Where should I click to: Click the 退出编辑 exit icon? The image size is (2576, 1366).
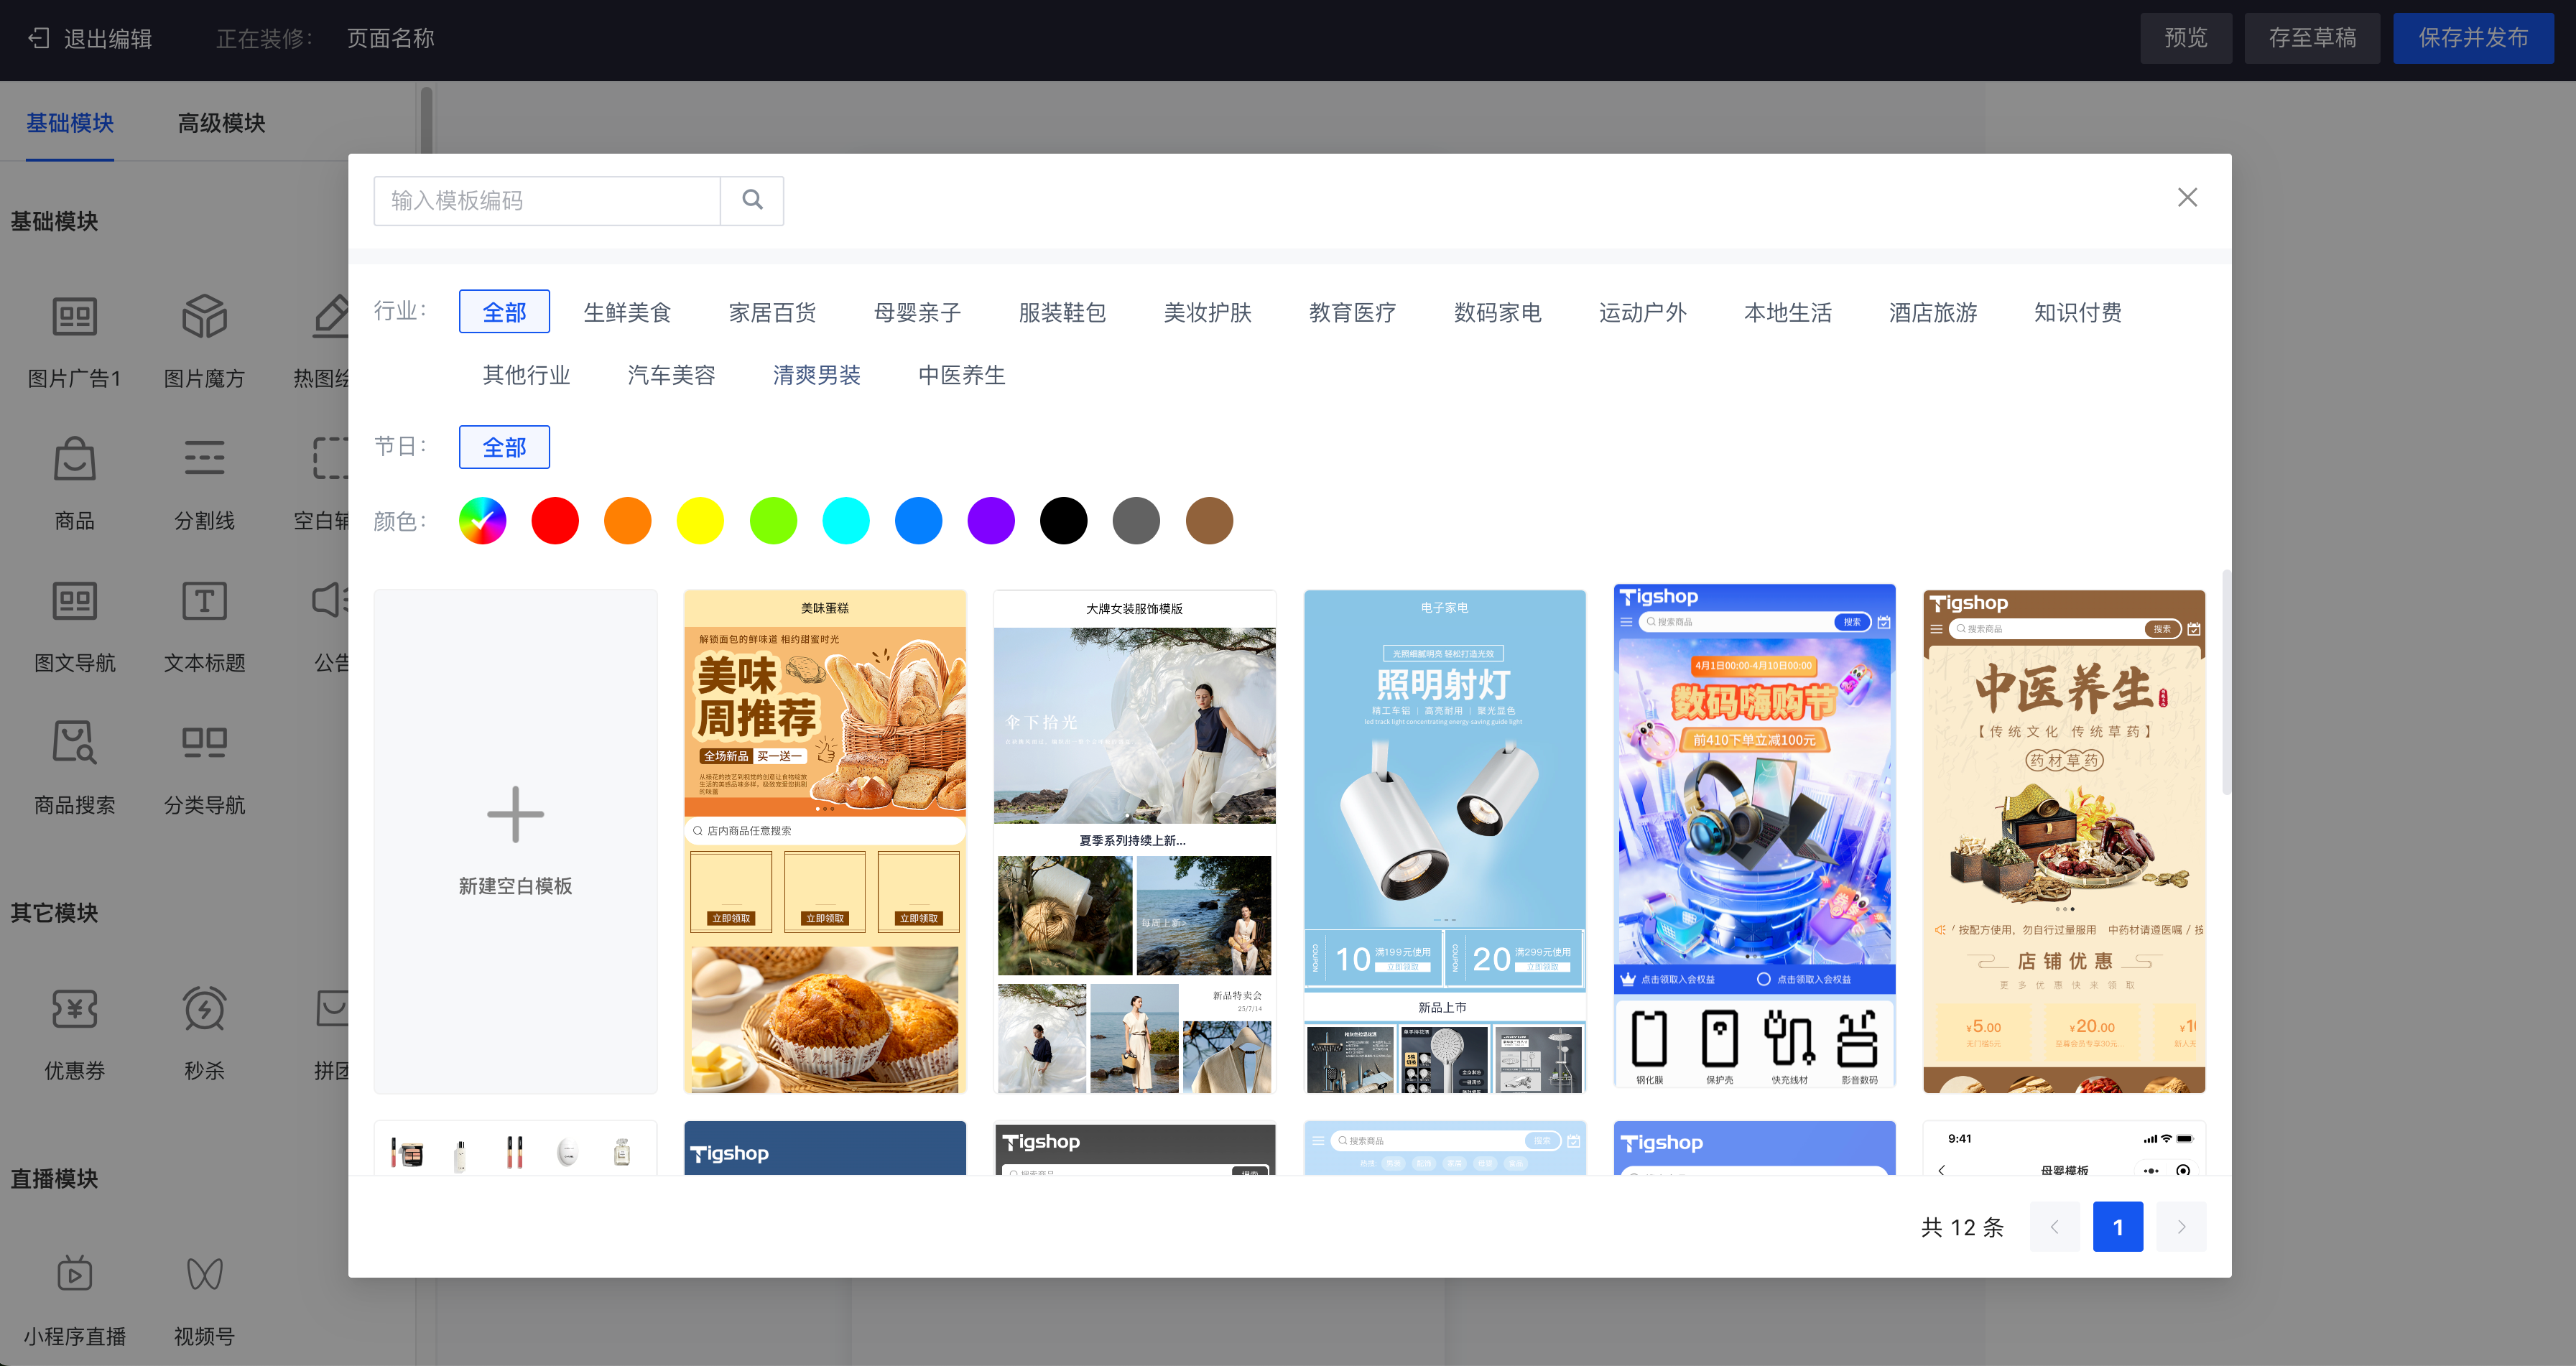pyautogui.click(x=38, y=38)
